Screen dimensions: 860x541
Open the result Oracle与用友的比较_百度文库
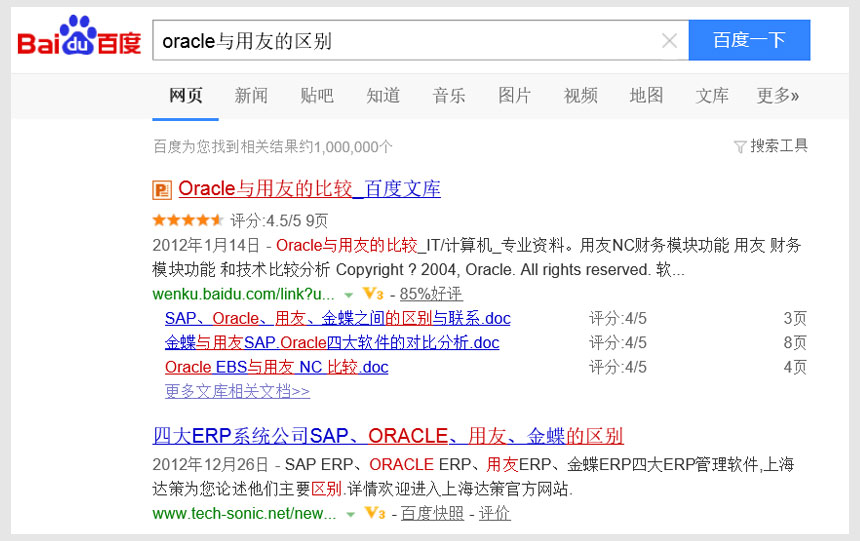pyautogui.click(x=309, y=189)
